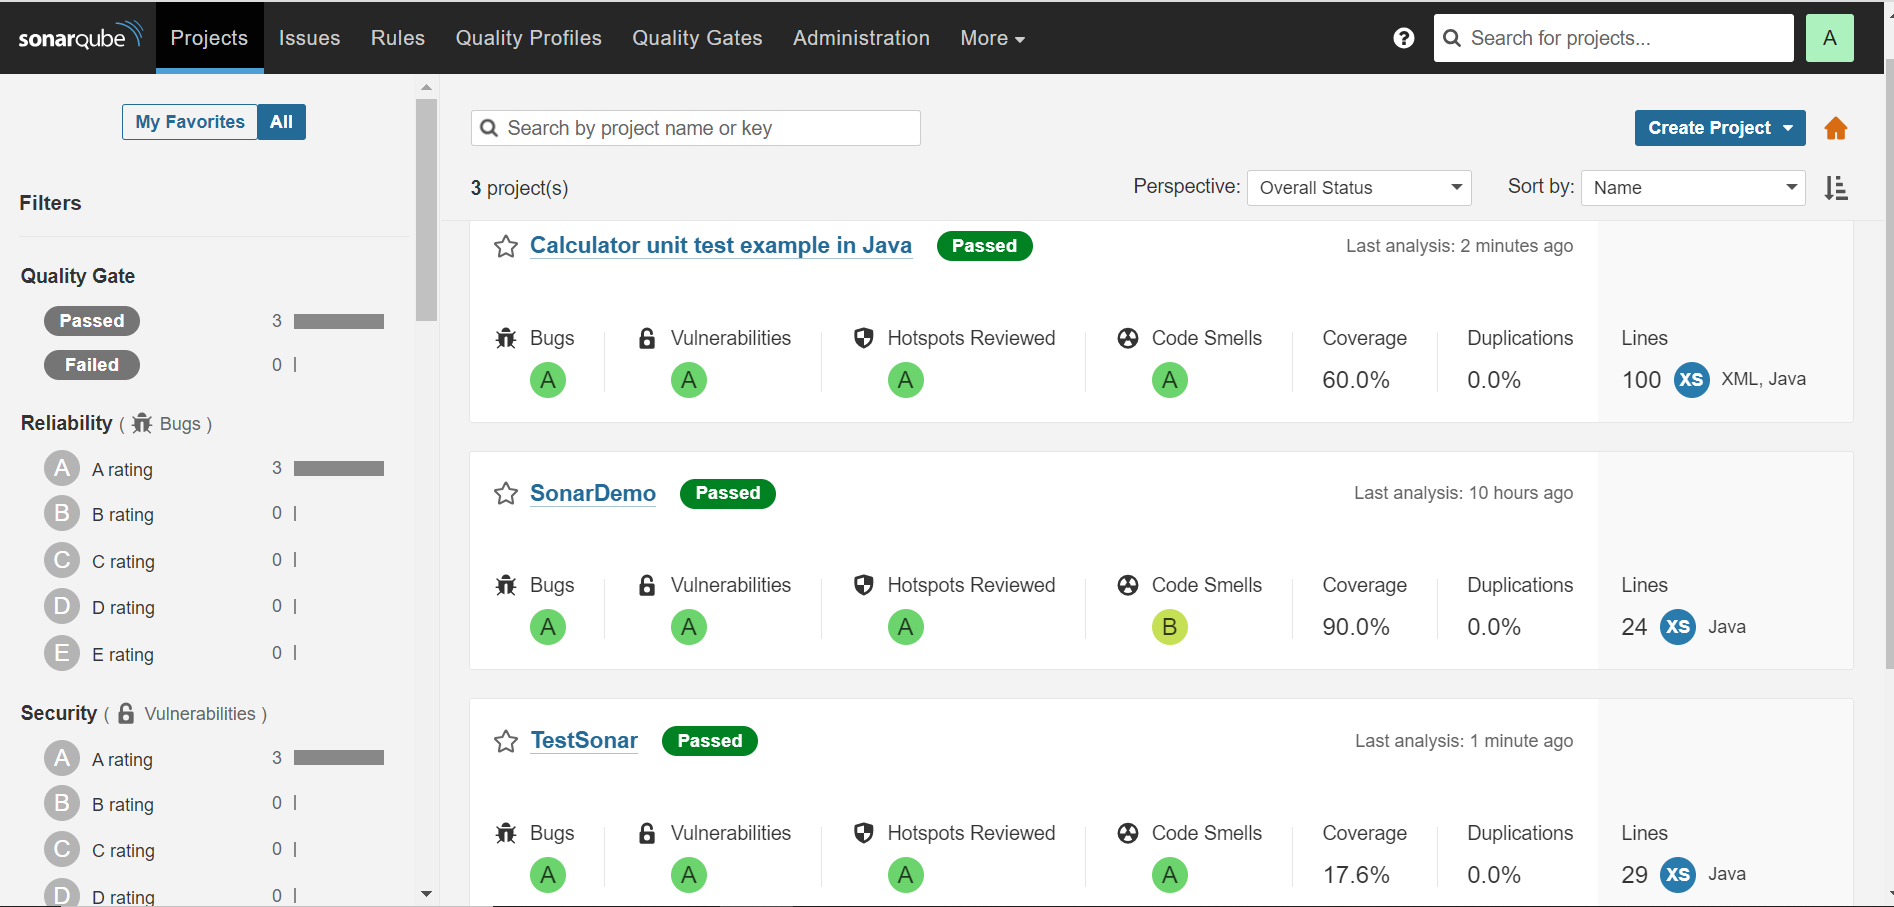Click the sidebar scroll up arrow

coord(426,87)
